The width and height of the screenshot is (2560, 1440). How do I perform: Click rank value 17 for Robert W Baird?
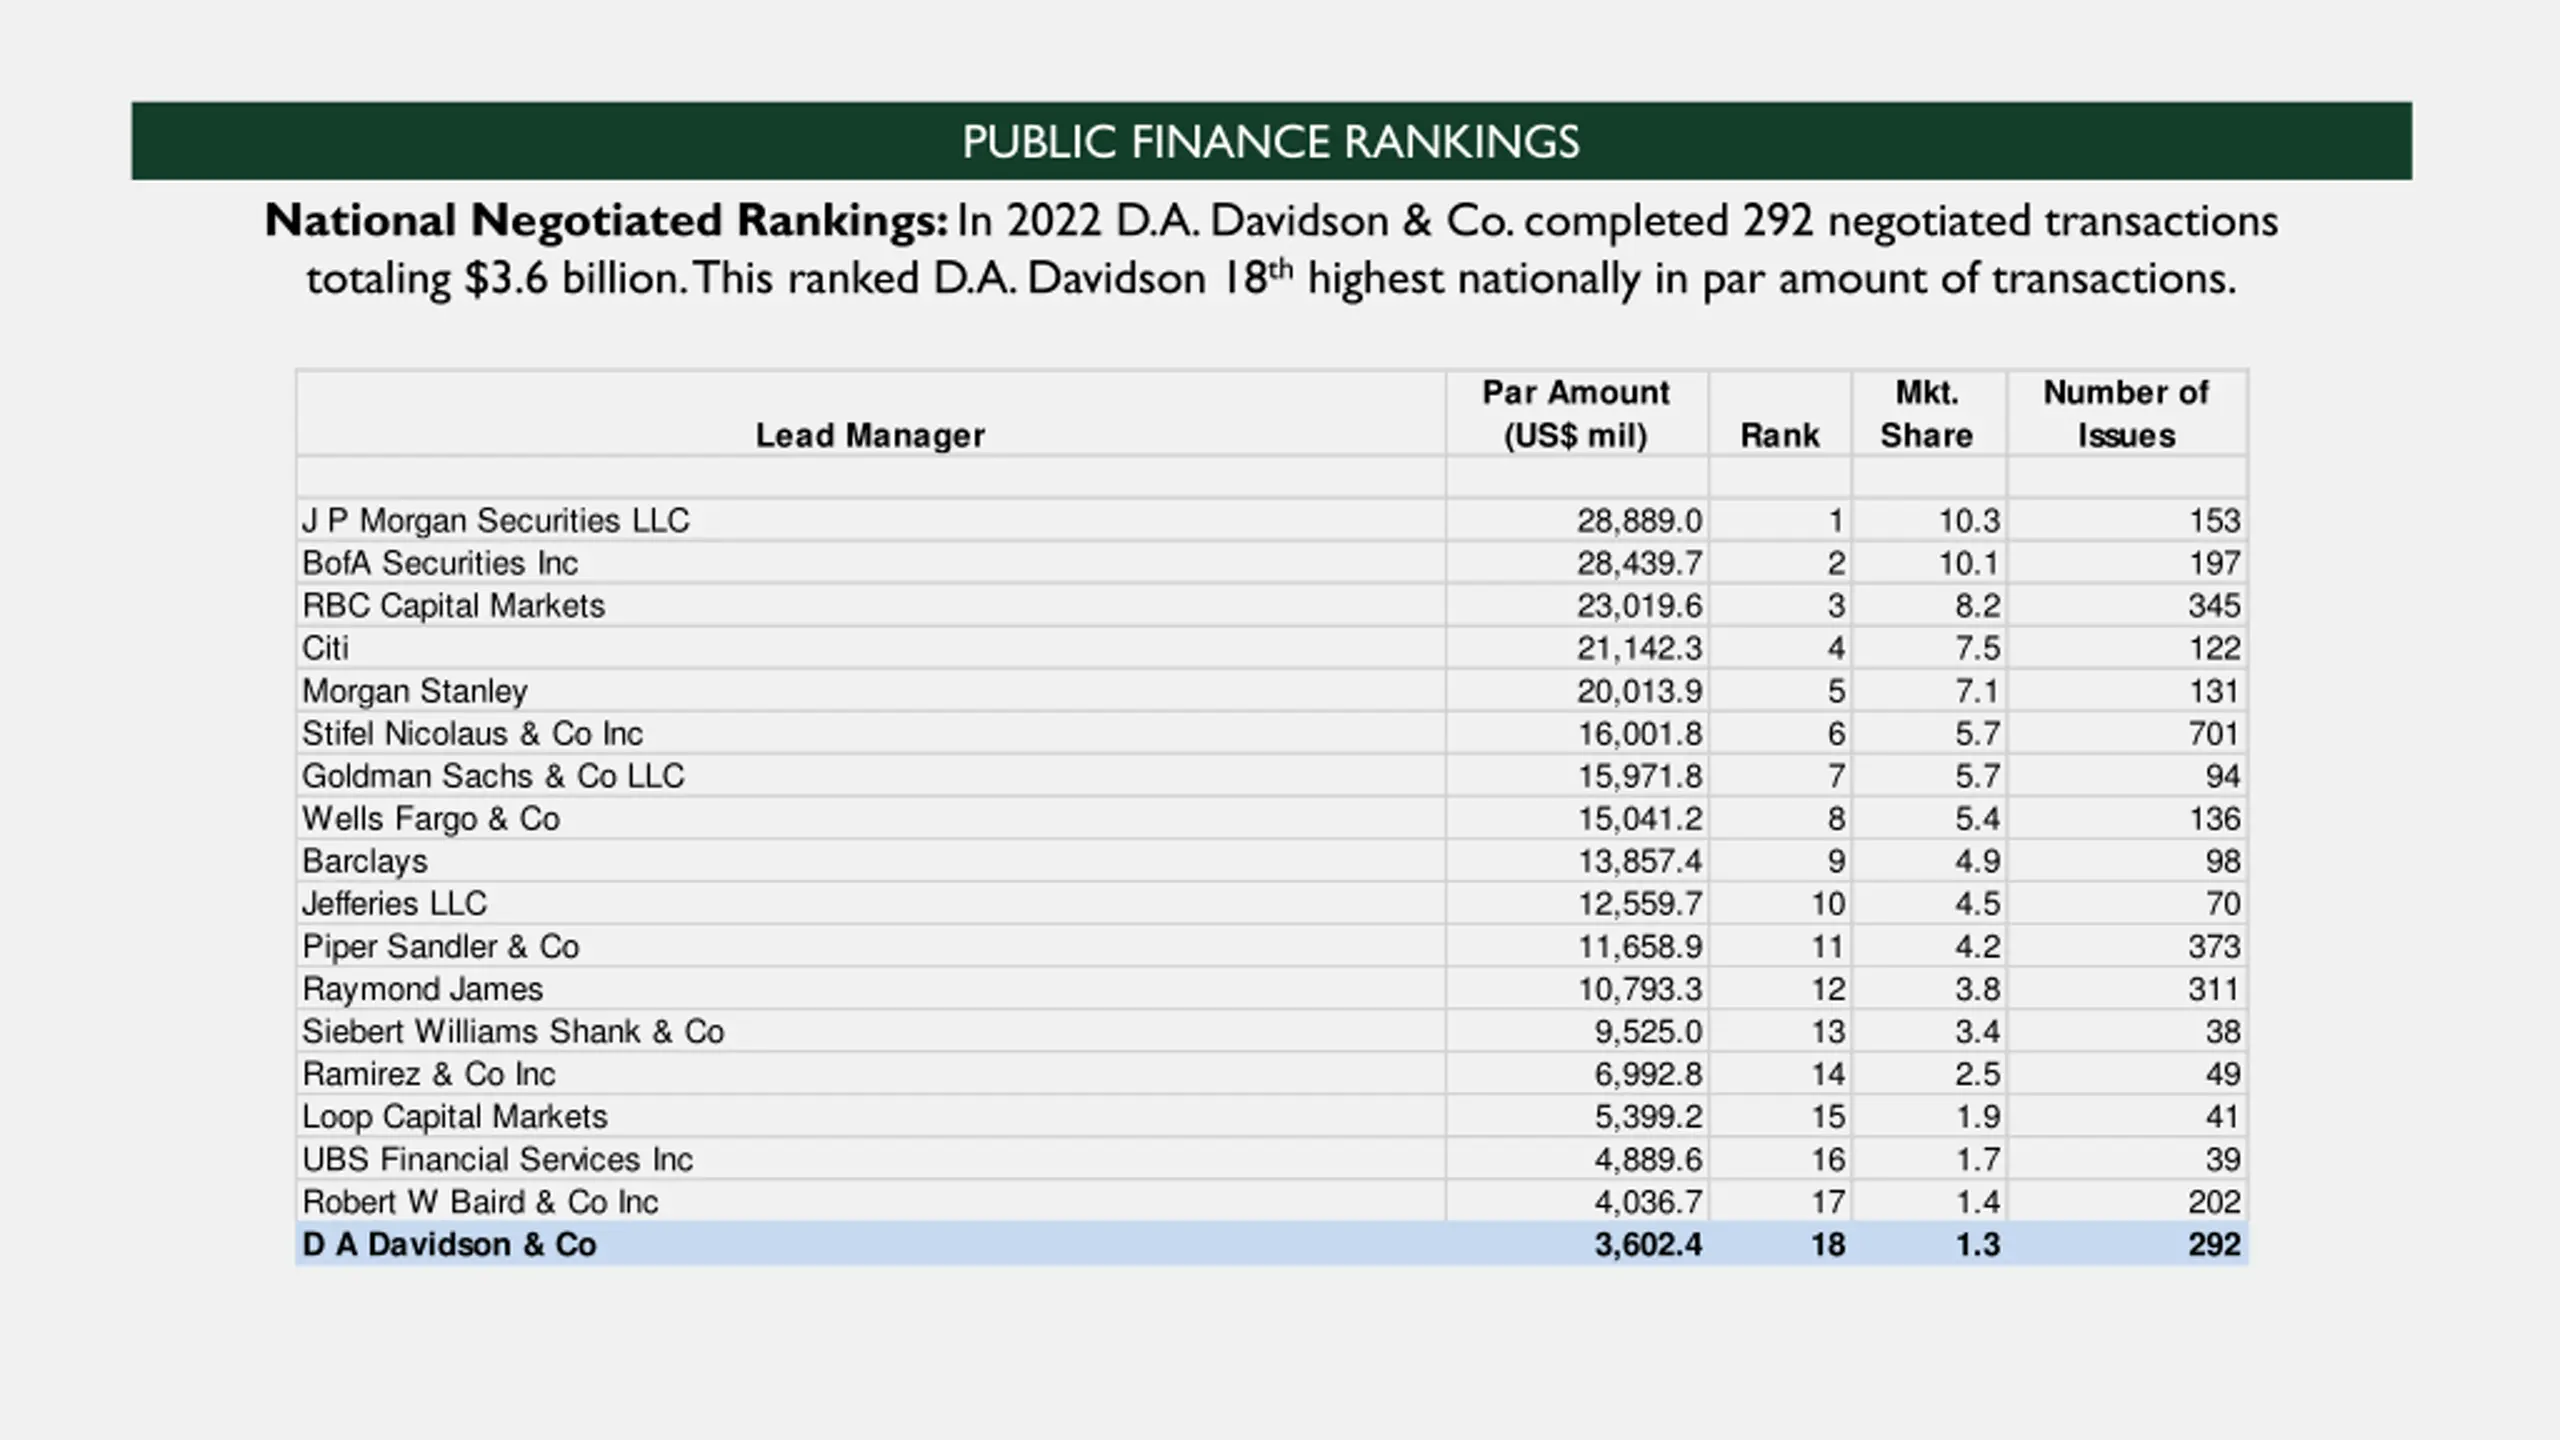point(1828,1201)
